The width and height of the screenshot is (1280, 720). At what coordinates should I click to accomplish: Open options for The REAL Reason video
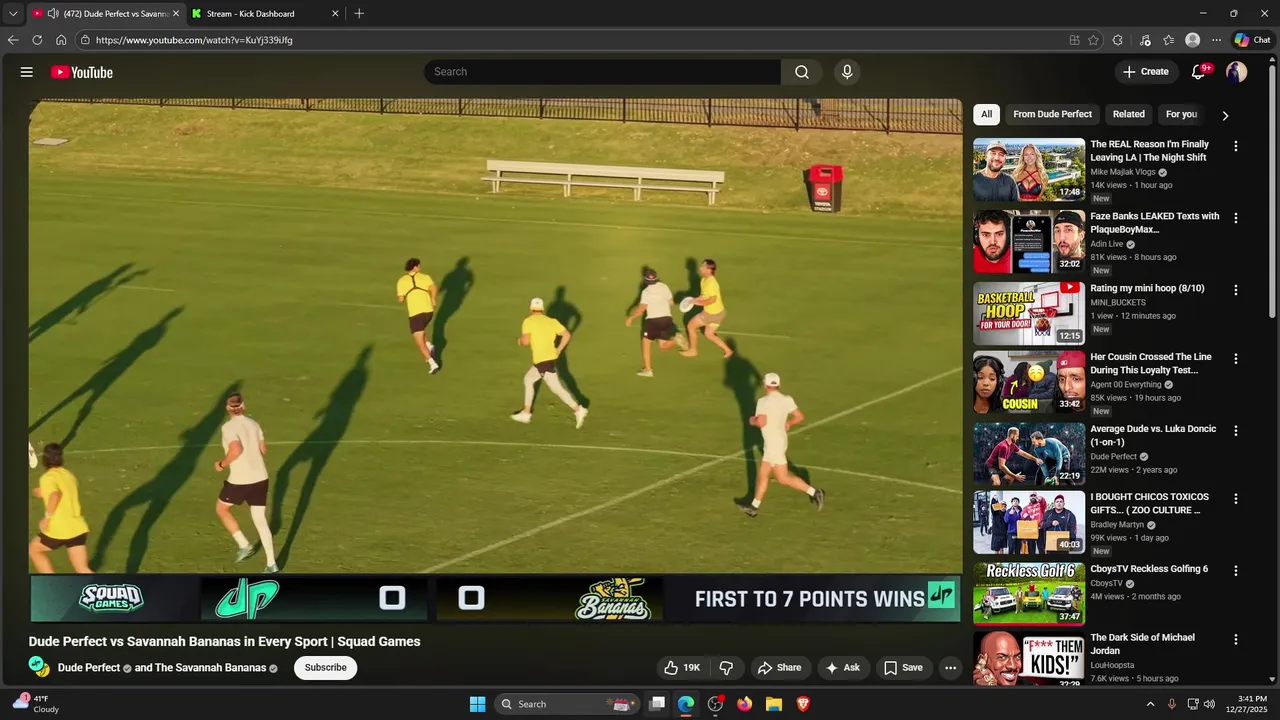pos(1236,146)
